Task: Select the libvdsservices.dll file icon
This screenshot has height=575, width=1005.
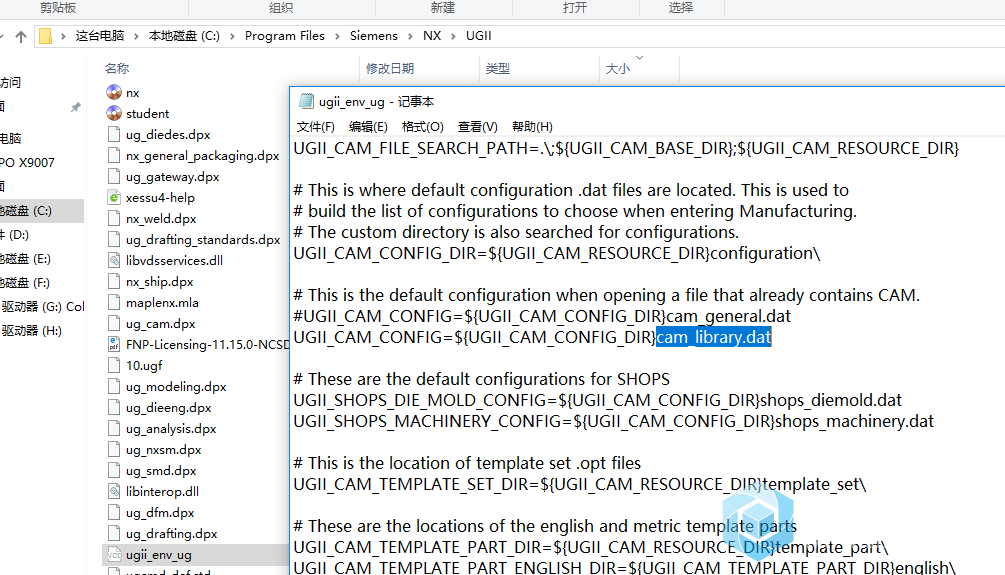Action: point(114,260)
